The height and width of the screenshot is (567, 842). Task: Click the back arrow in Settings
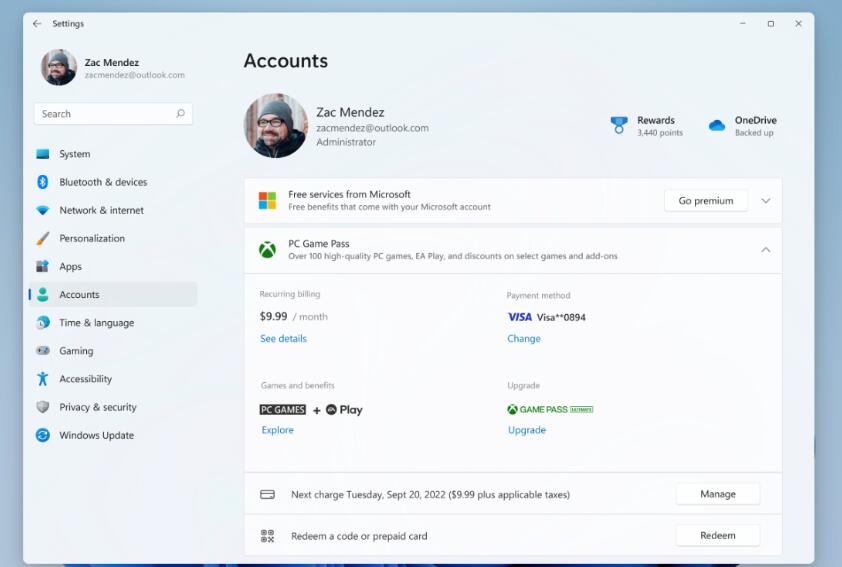(x=37, y=24)
